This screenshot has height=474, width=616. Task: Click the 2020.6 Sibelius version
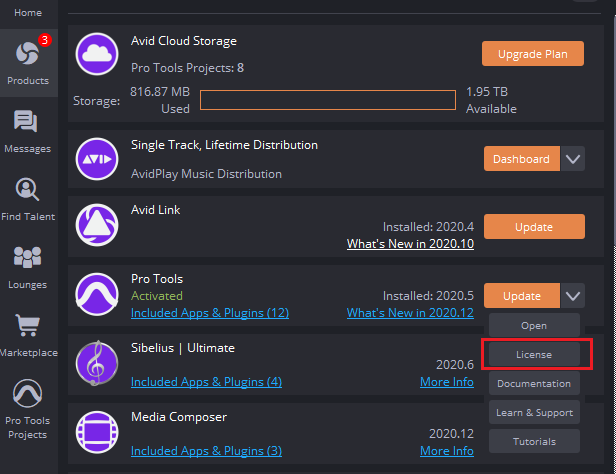point(455,365)
